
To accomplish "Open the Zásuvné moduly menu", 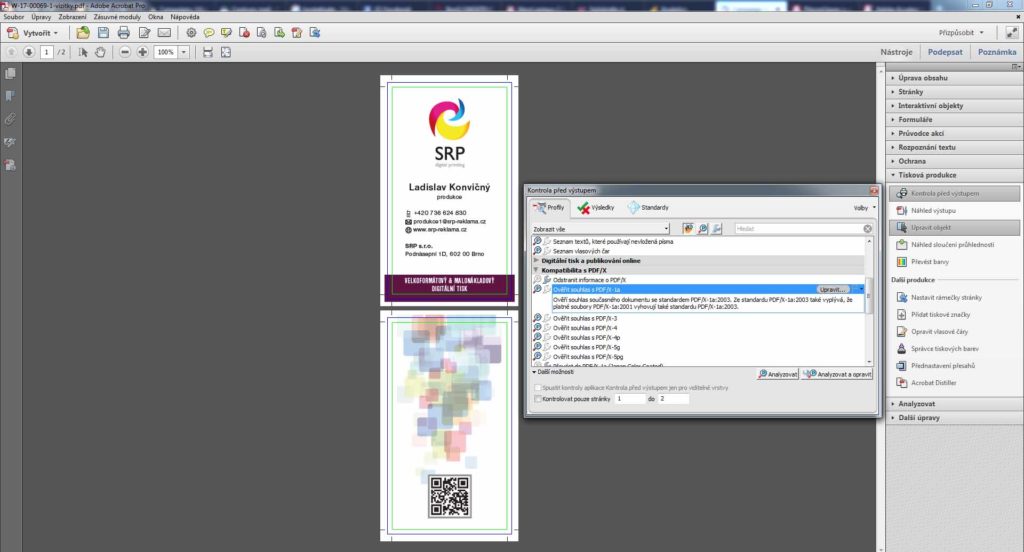I will click(117, 17).
